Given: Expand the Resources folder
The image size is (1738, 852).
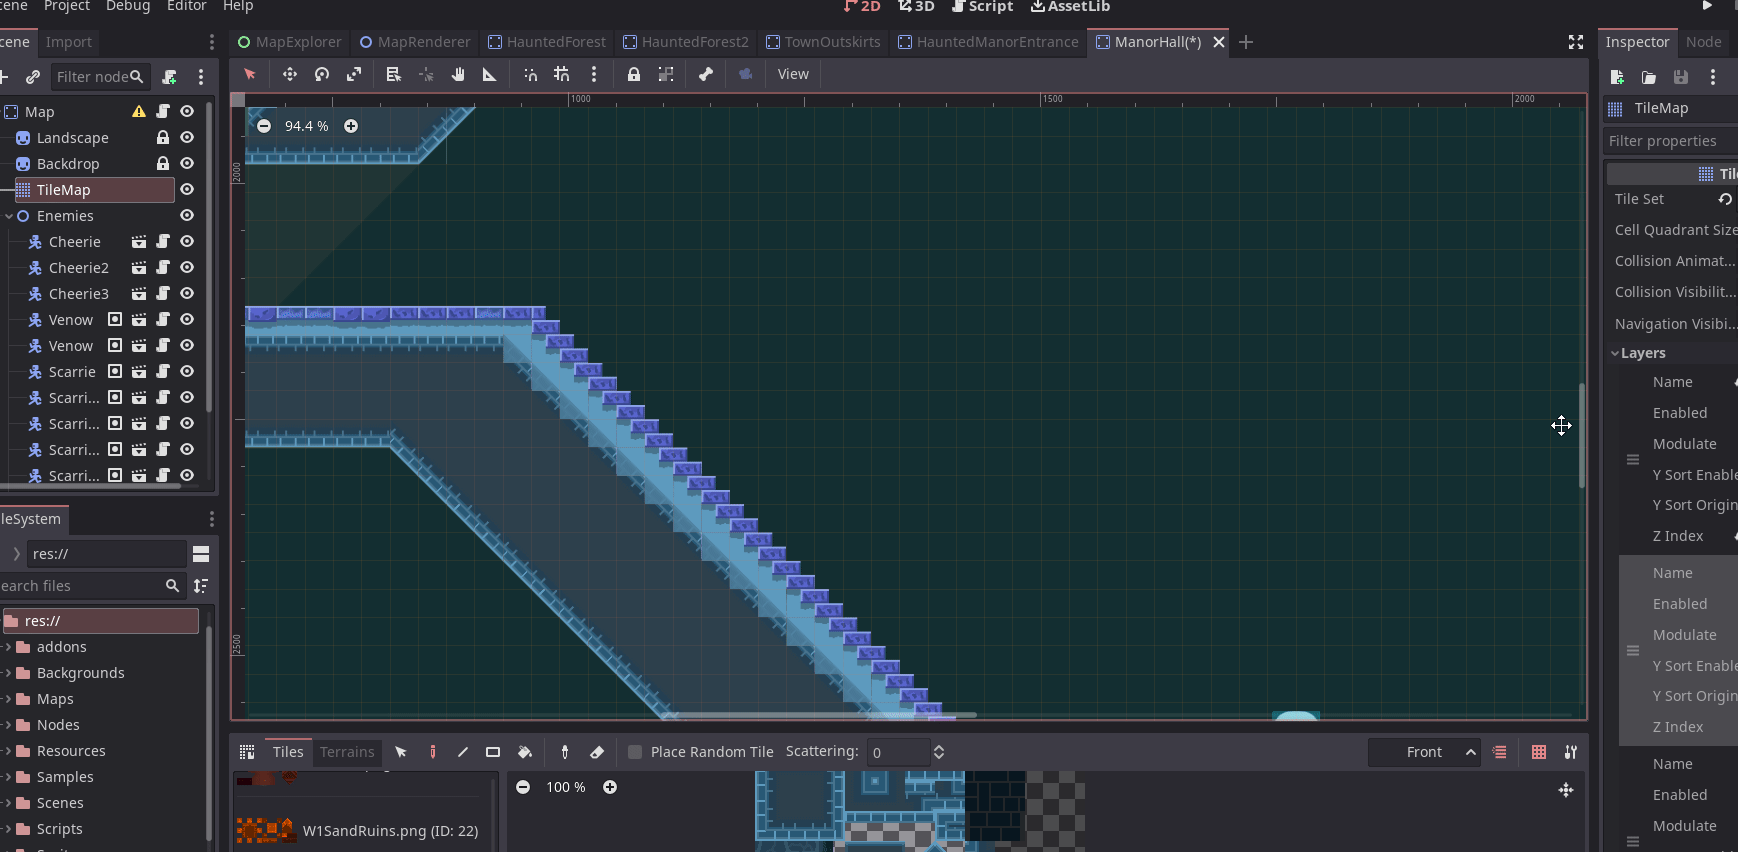Looking at the screenshot, I should tap(8, 751).
